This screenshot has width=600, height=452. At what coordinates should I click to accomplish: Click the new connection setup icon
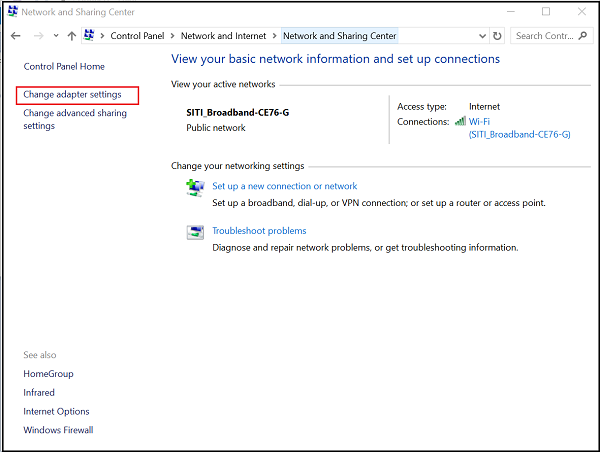[195, 187]
